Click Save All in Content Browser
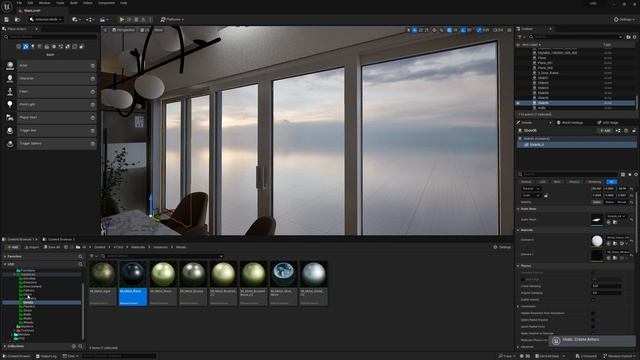 (51, 247)
